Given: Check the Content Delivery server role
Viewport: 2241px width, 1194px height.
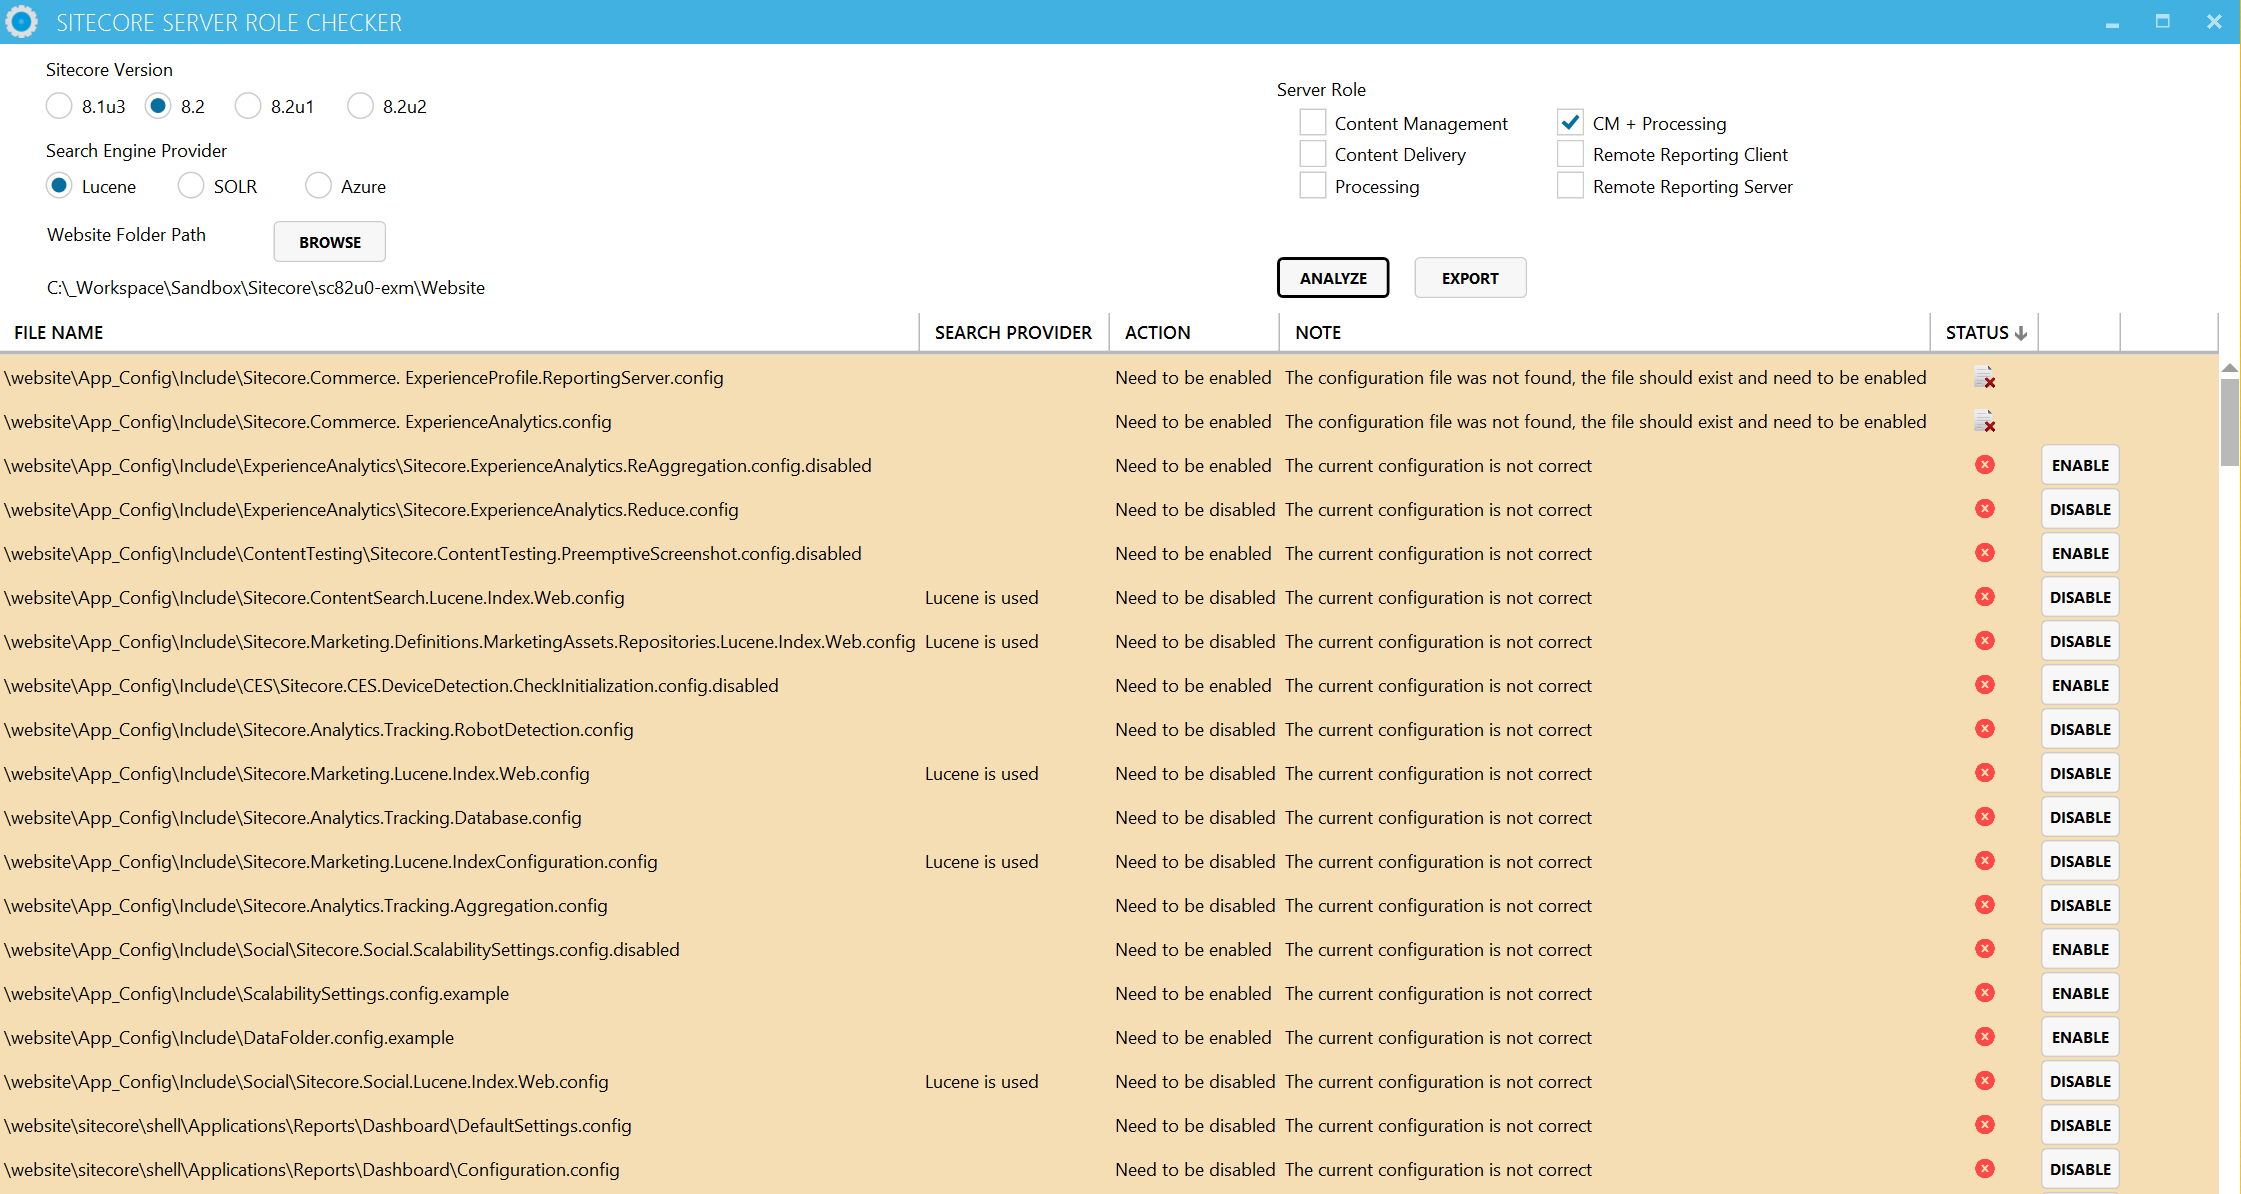Looking at the screenshot, I should 1312,154.
